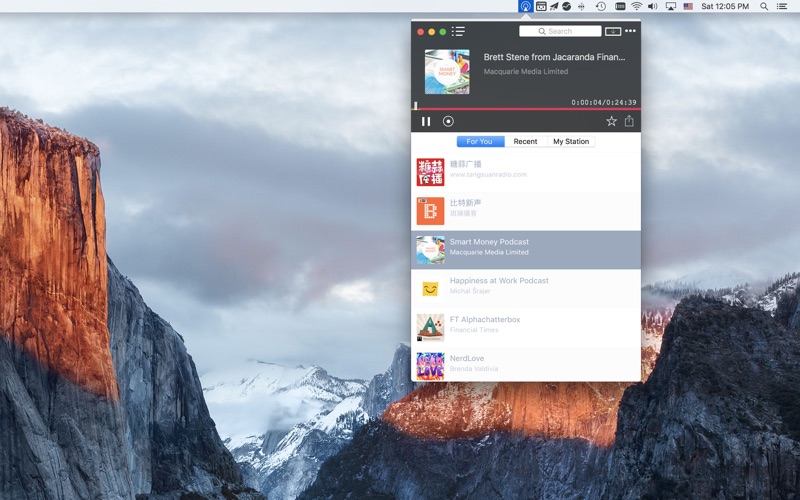The width and height of the screenshot is (800, 500).
Task: Click the 糖蒜广播 red artwork thumbnail
Action: (430, 172)
